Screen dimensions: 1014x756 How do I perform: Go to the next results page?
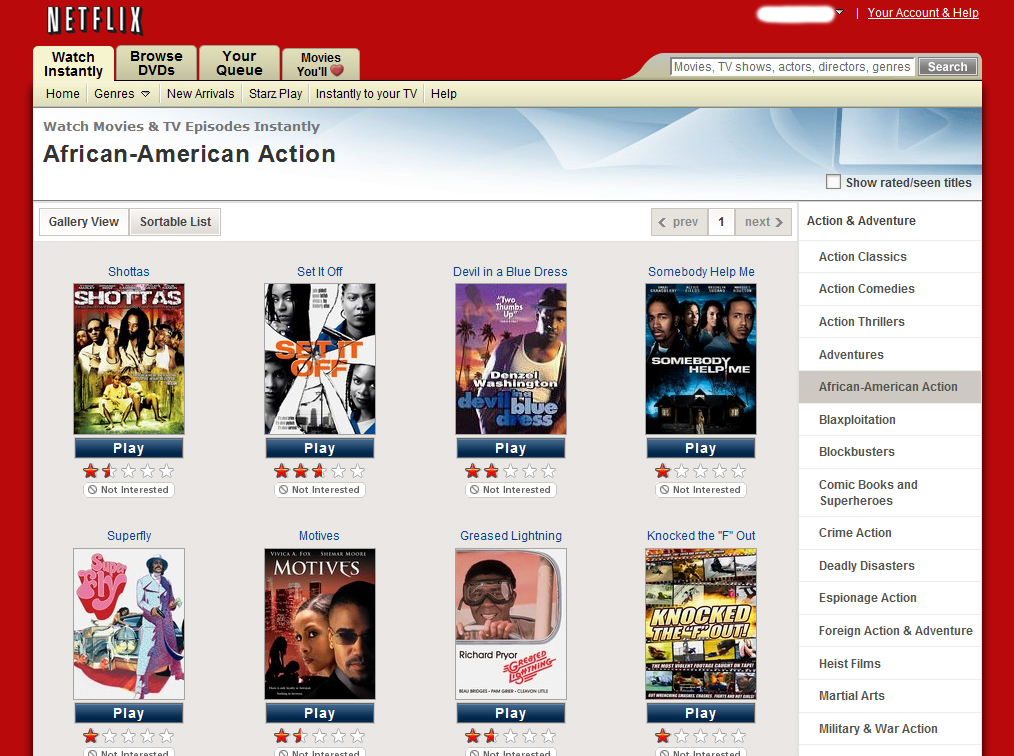click(x=764, y=222)
